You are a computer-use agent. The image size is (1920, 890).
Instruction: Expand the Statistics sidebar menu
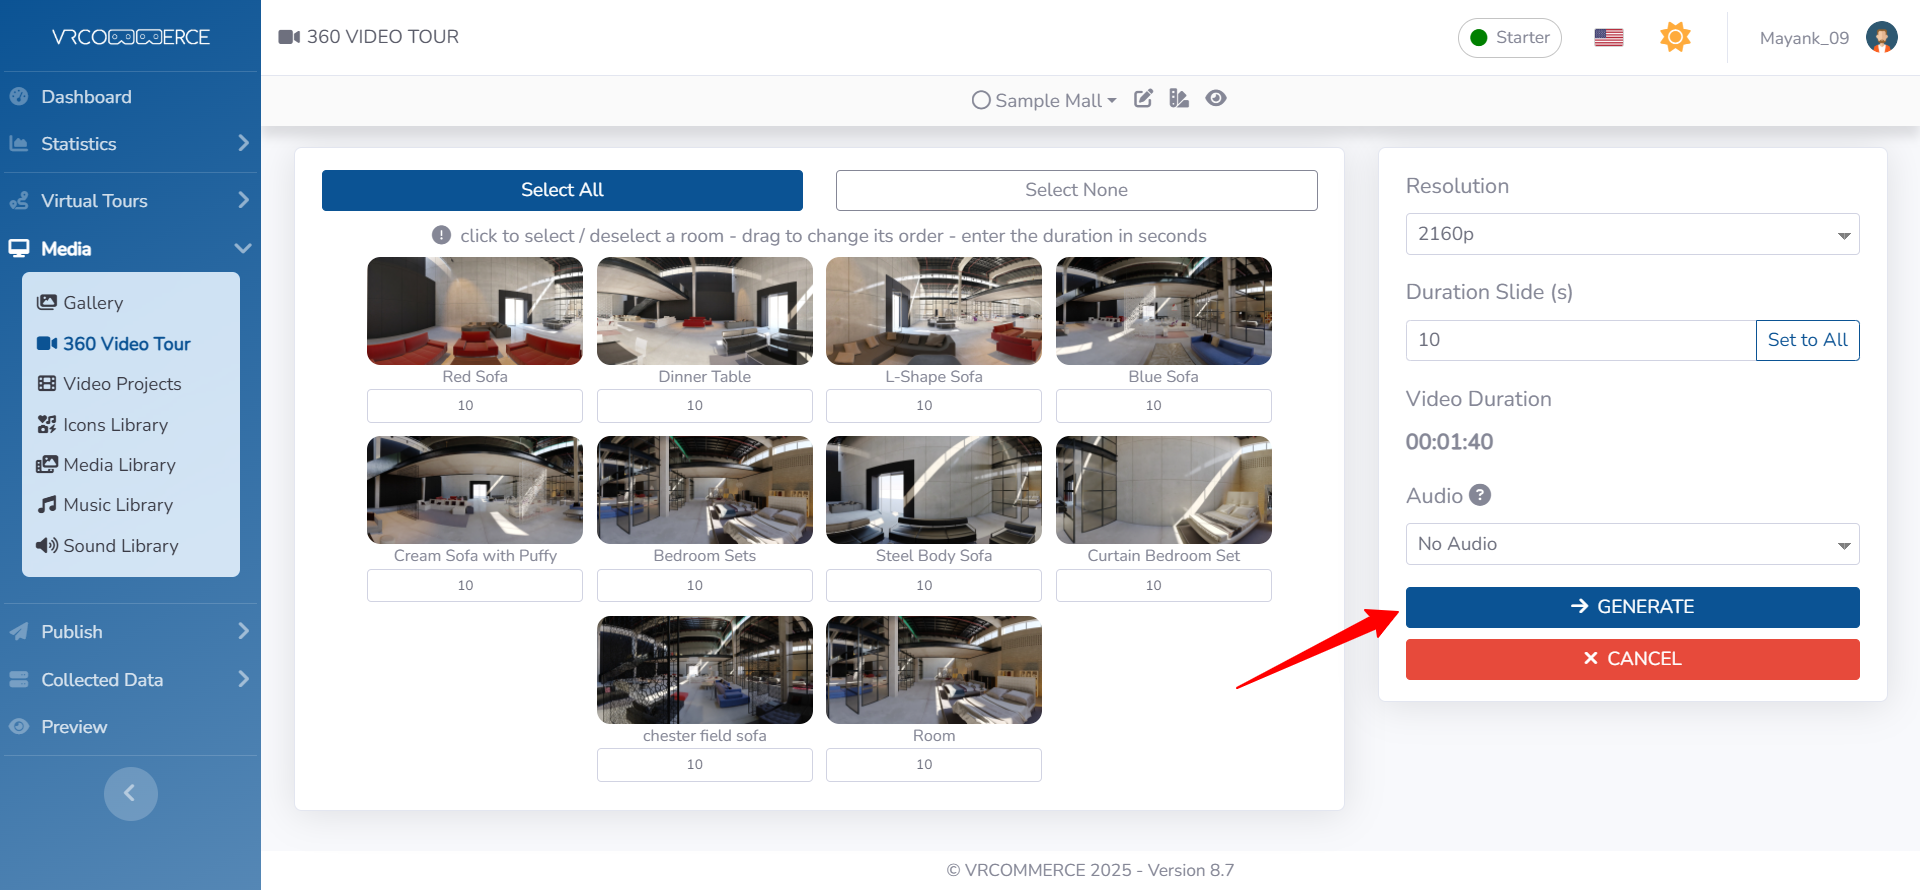[x=130, y=144]
